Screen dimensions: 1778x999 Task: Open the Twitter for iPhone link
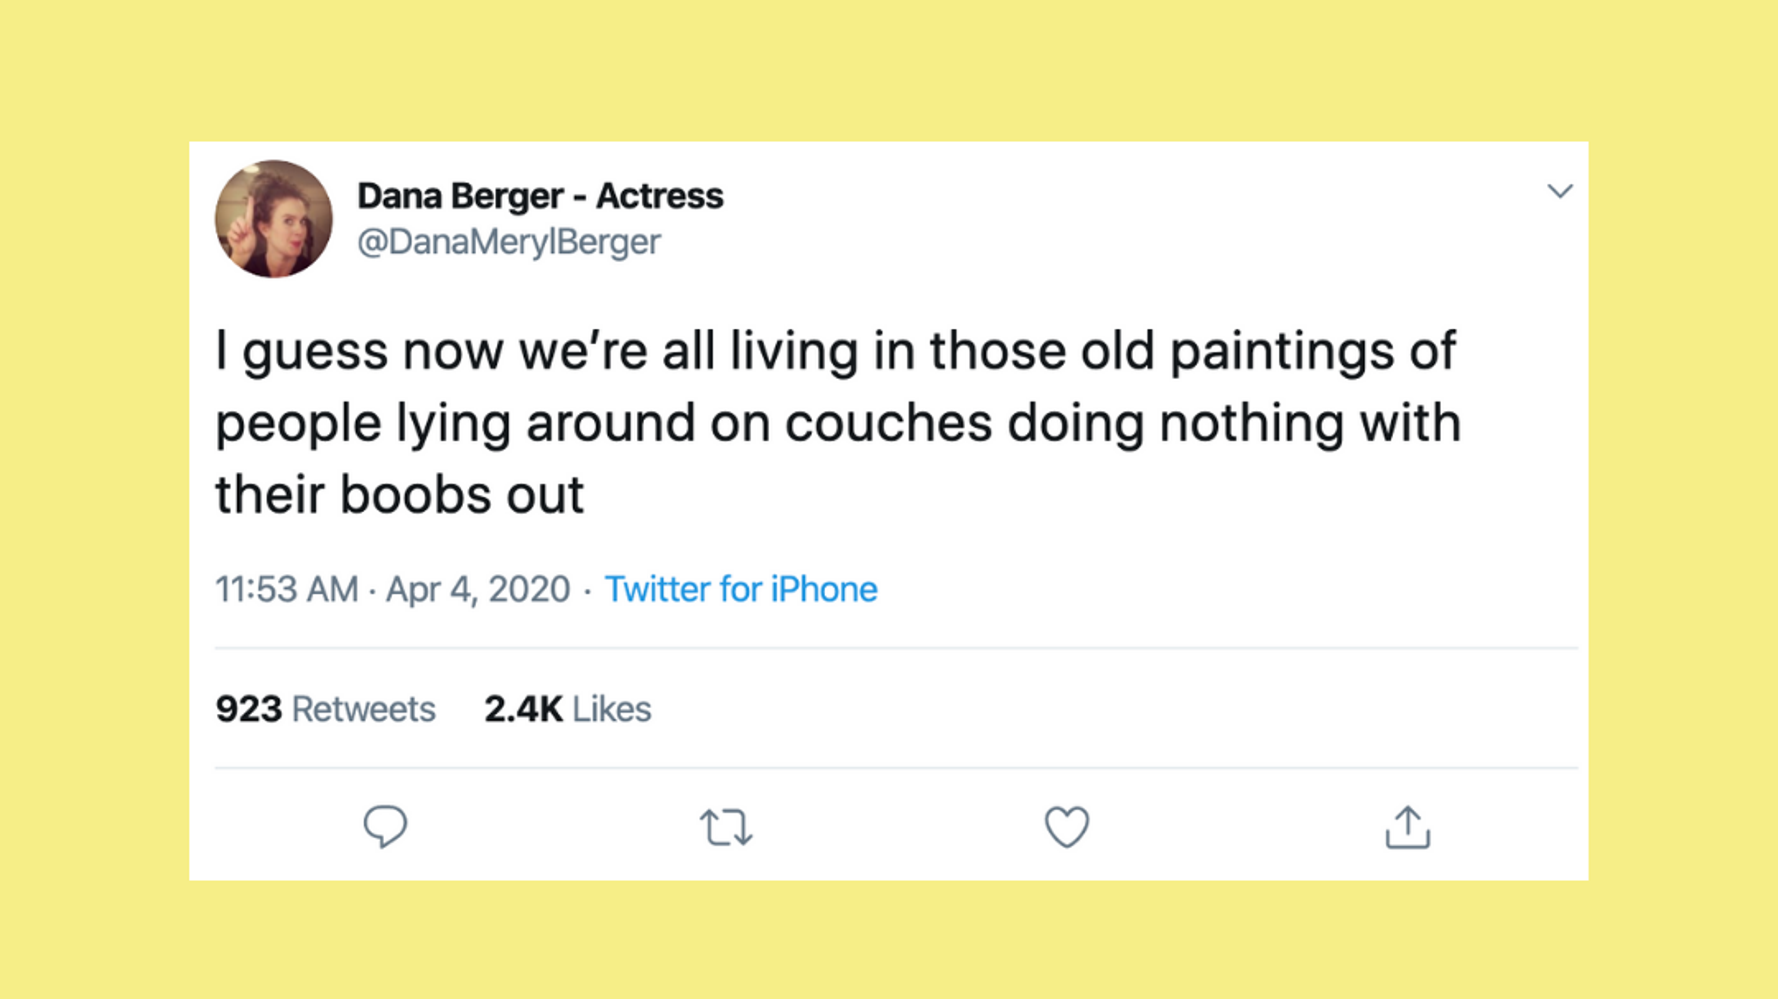coord(740,589)
